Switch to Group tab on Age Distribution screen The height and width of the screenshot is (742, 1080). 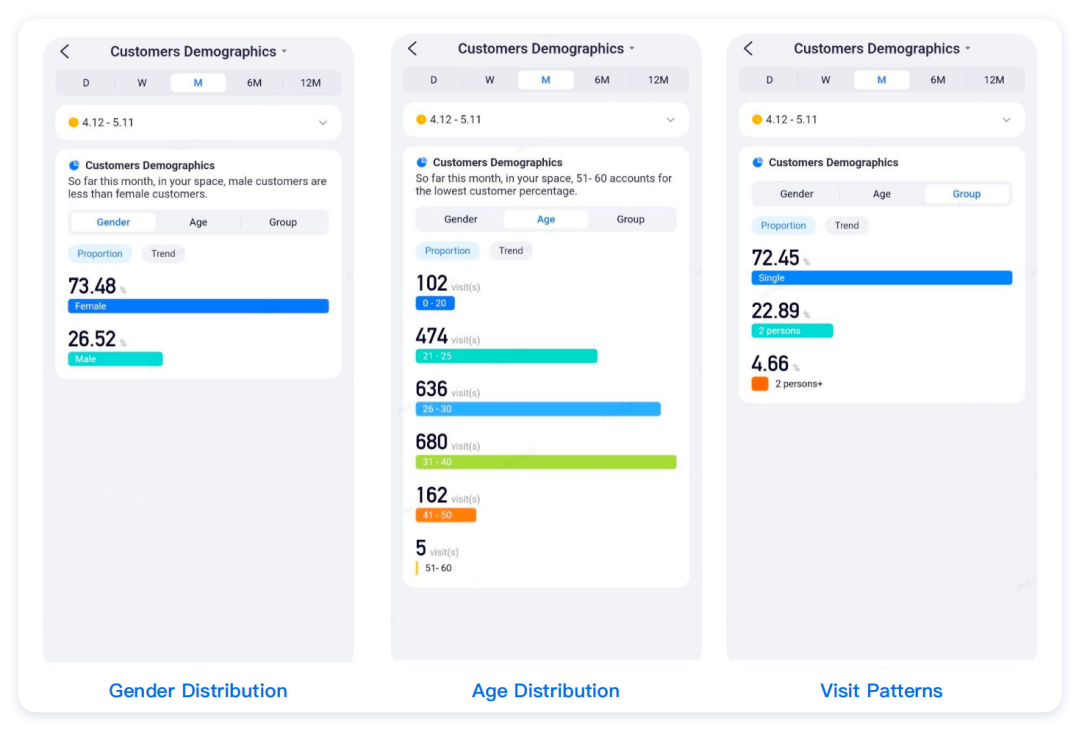[630, 220]
